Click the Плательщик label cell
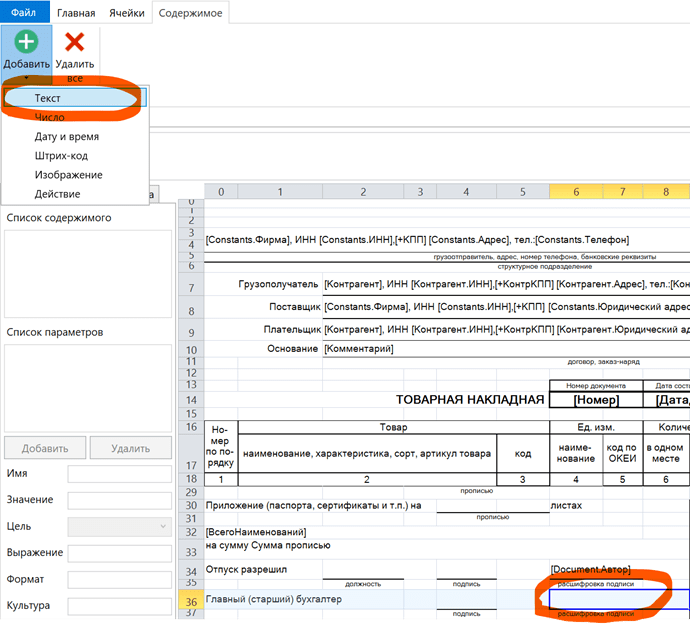 (292, 329)
